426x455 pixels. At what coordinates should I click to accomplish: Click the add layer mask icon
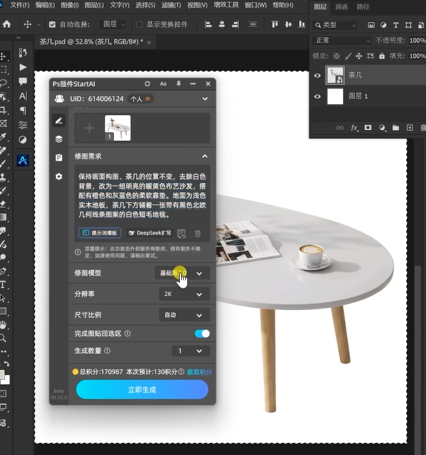click(368, 128)
